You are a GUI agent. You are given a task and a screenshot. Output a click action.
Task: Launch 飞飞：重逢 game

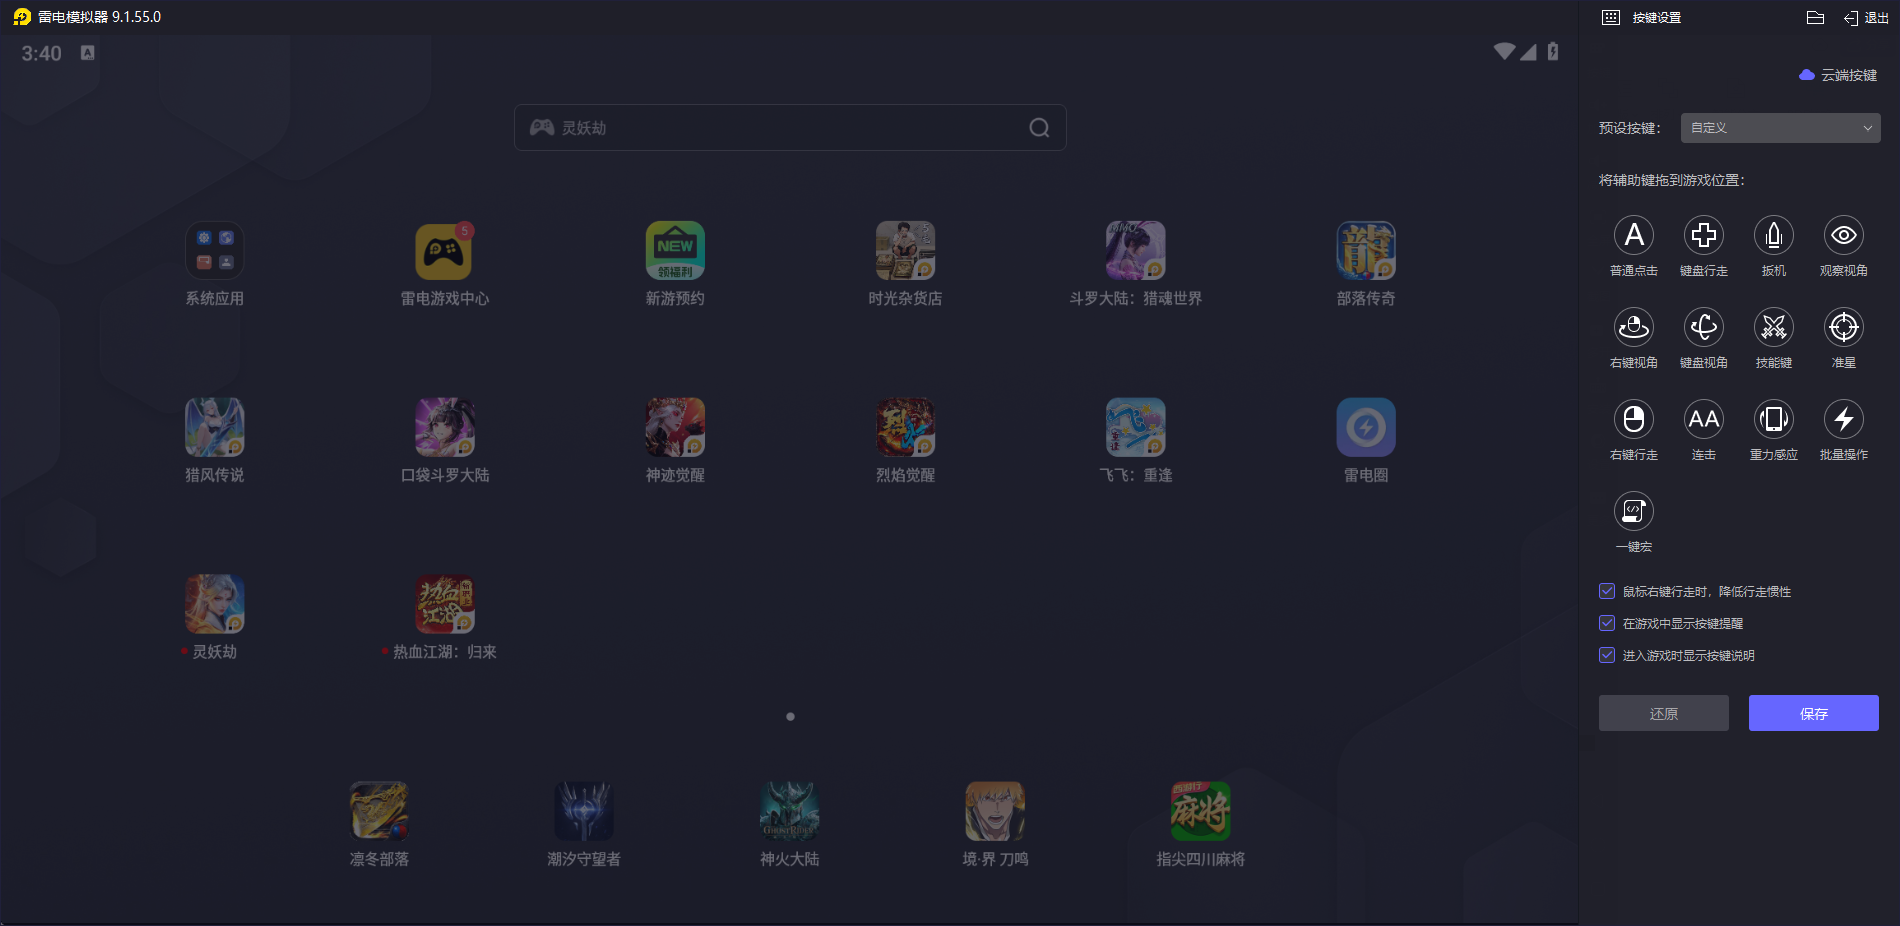tap(1136, 427)
